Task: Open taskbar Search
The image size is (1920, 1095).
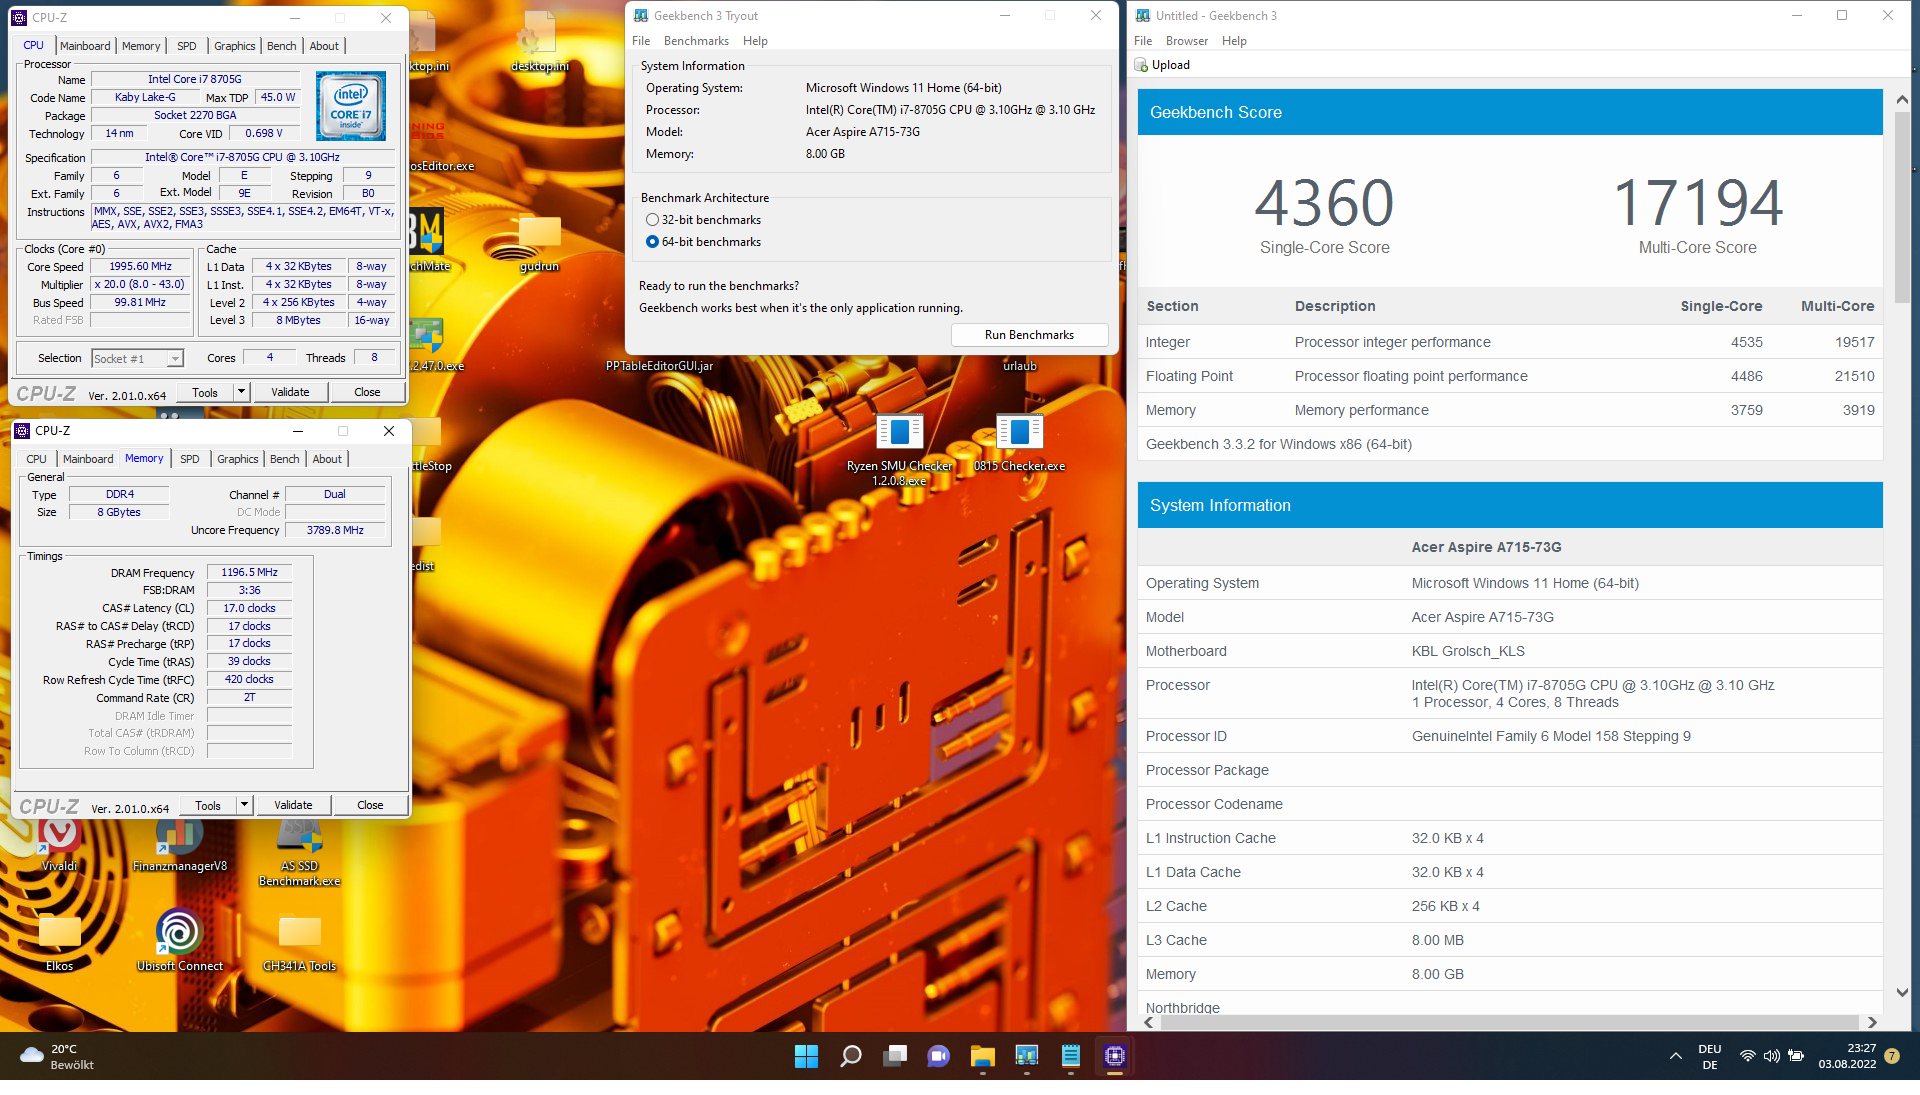Action: click(850, 1056)
